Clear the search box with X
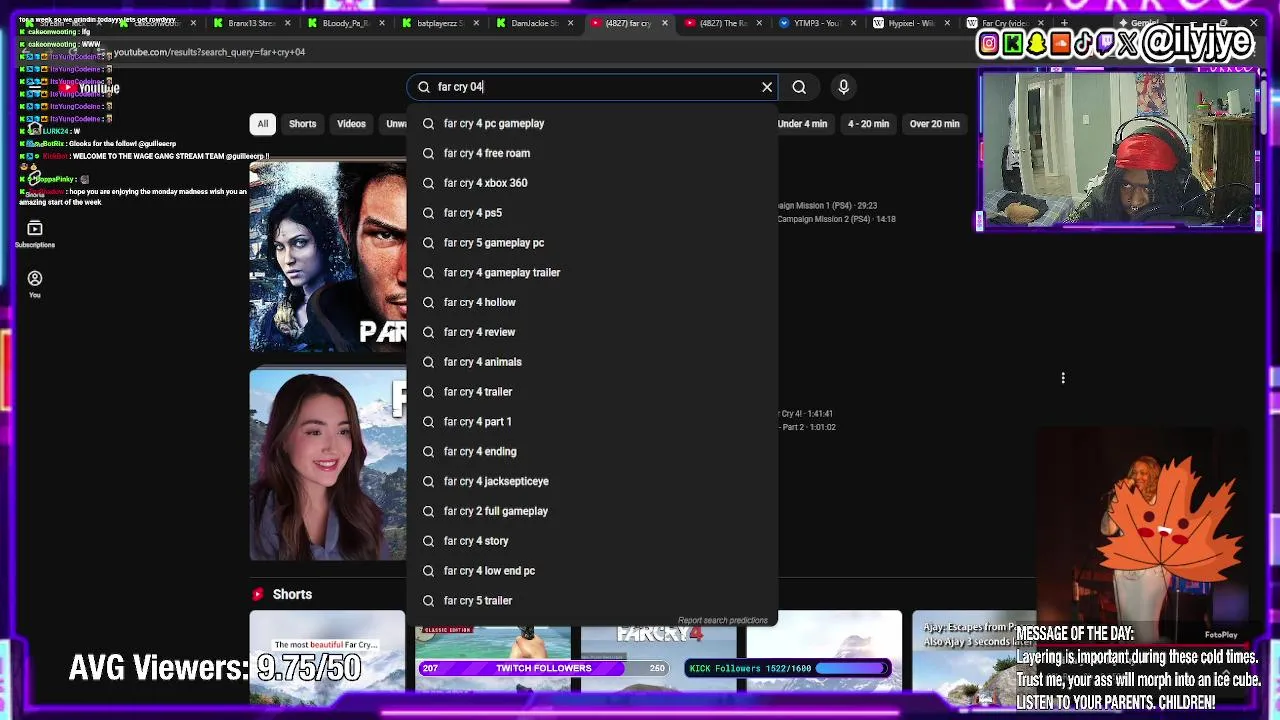The height and width of the screenshot is (720, 1280). 767,87
